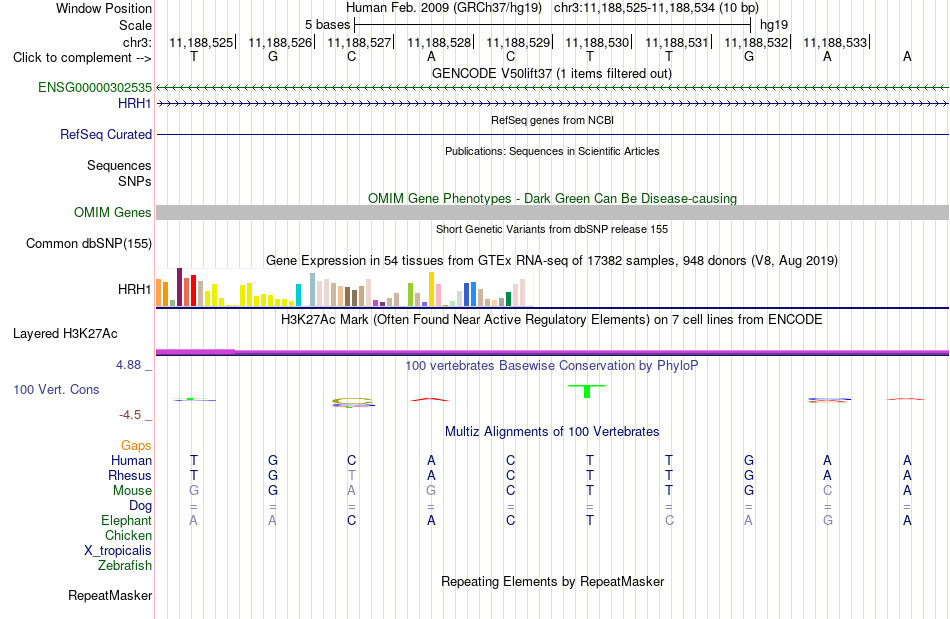
Task: Click the -4.5 PhyloP lower limit value
Action: [130, 415]
